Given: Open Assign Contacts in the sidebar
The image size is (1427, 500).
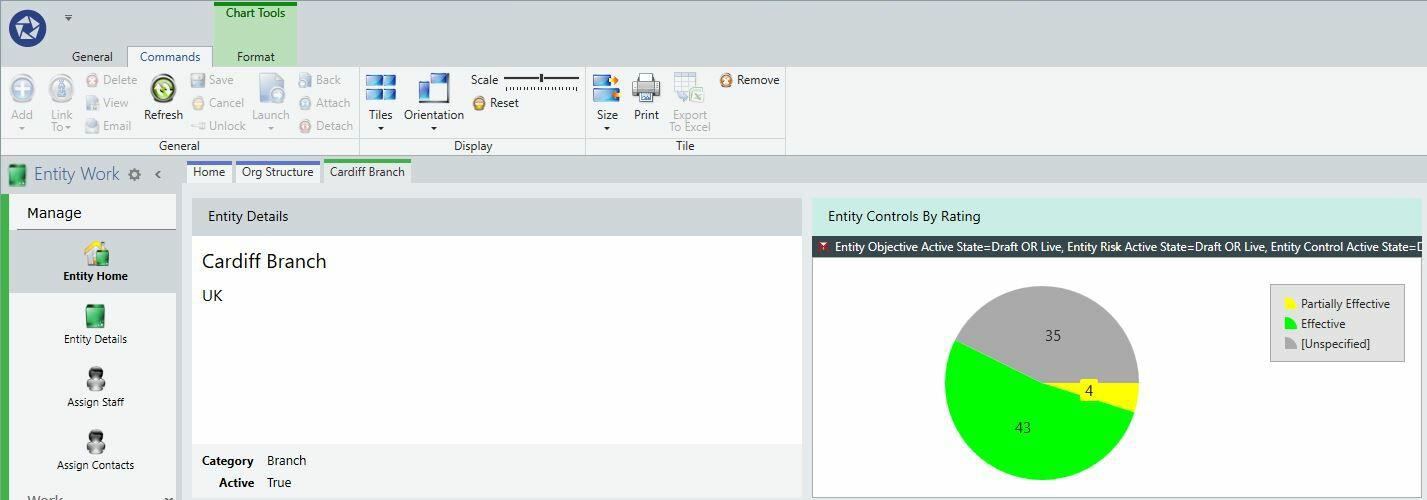Looking at the screenshot, I should pyautogui.click(x=95, y=451).
